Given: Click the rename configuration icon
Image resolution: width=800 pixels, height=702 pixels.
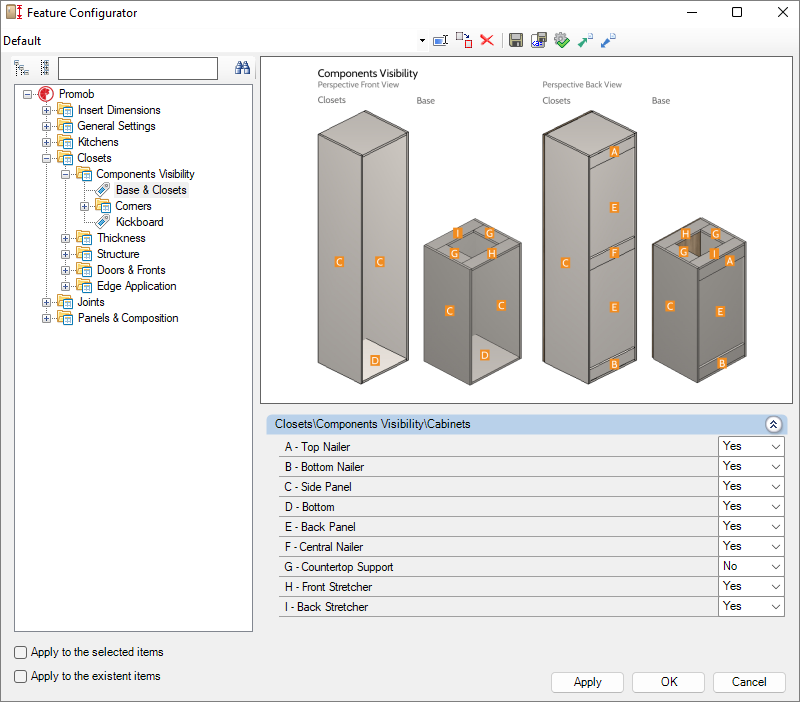Looking at the screenshot, I should click(x=440, y=40).
